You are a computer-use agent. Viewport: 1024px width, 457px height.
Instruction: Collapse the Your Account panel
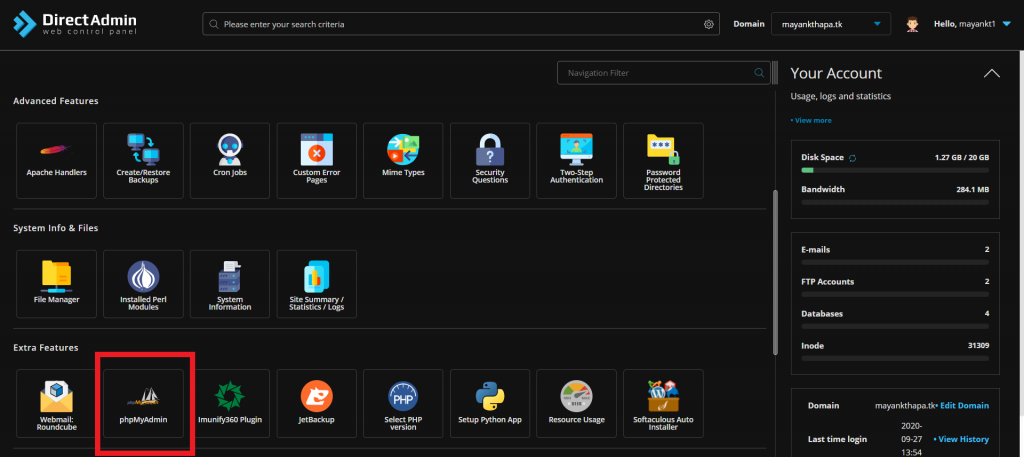[991, 73]
